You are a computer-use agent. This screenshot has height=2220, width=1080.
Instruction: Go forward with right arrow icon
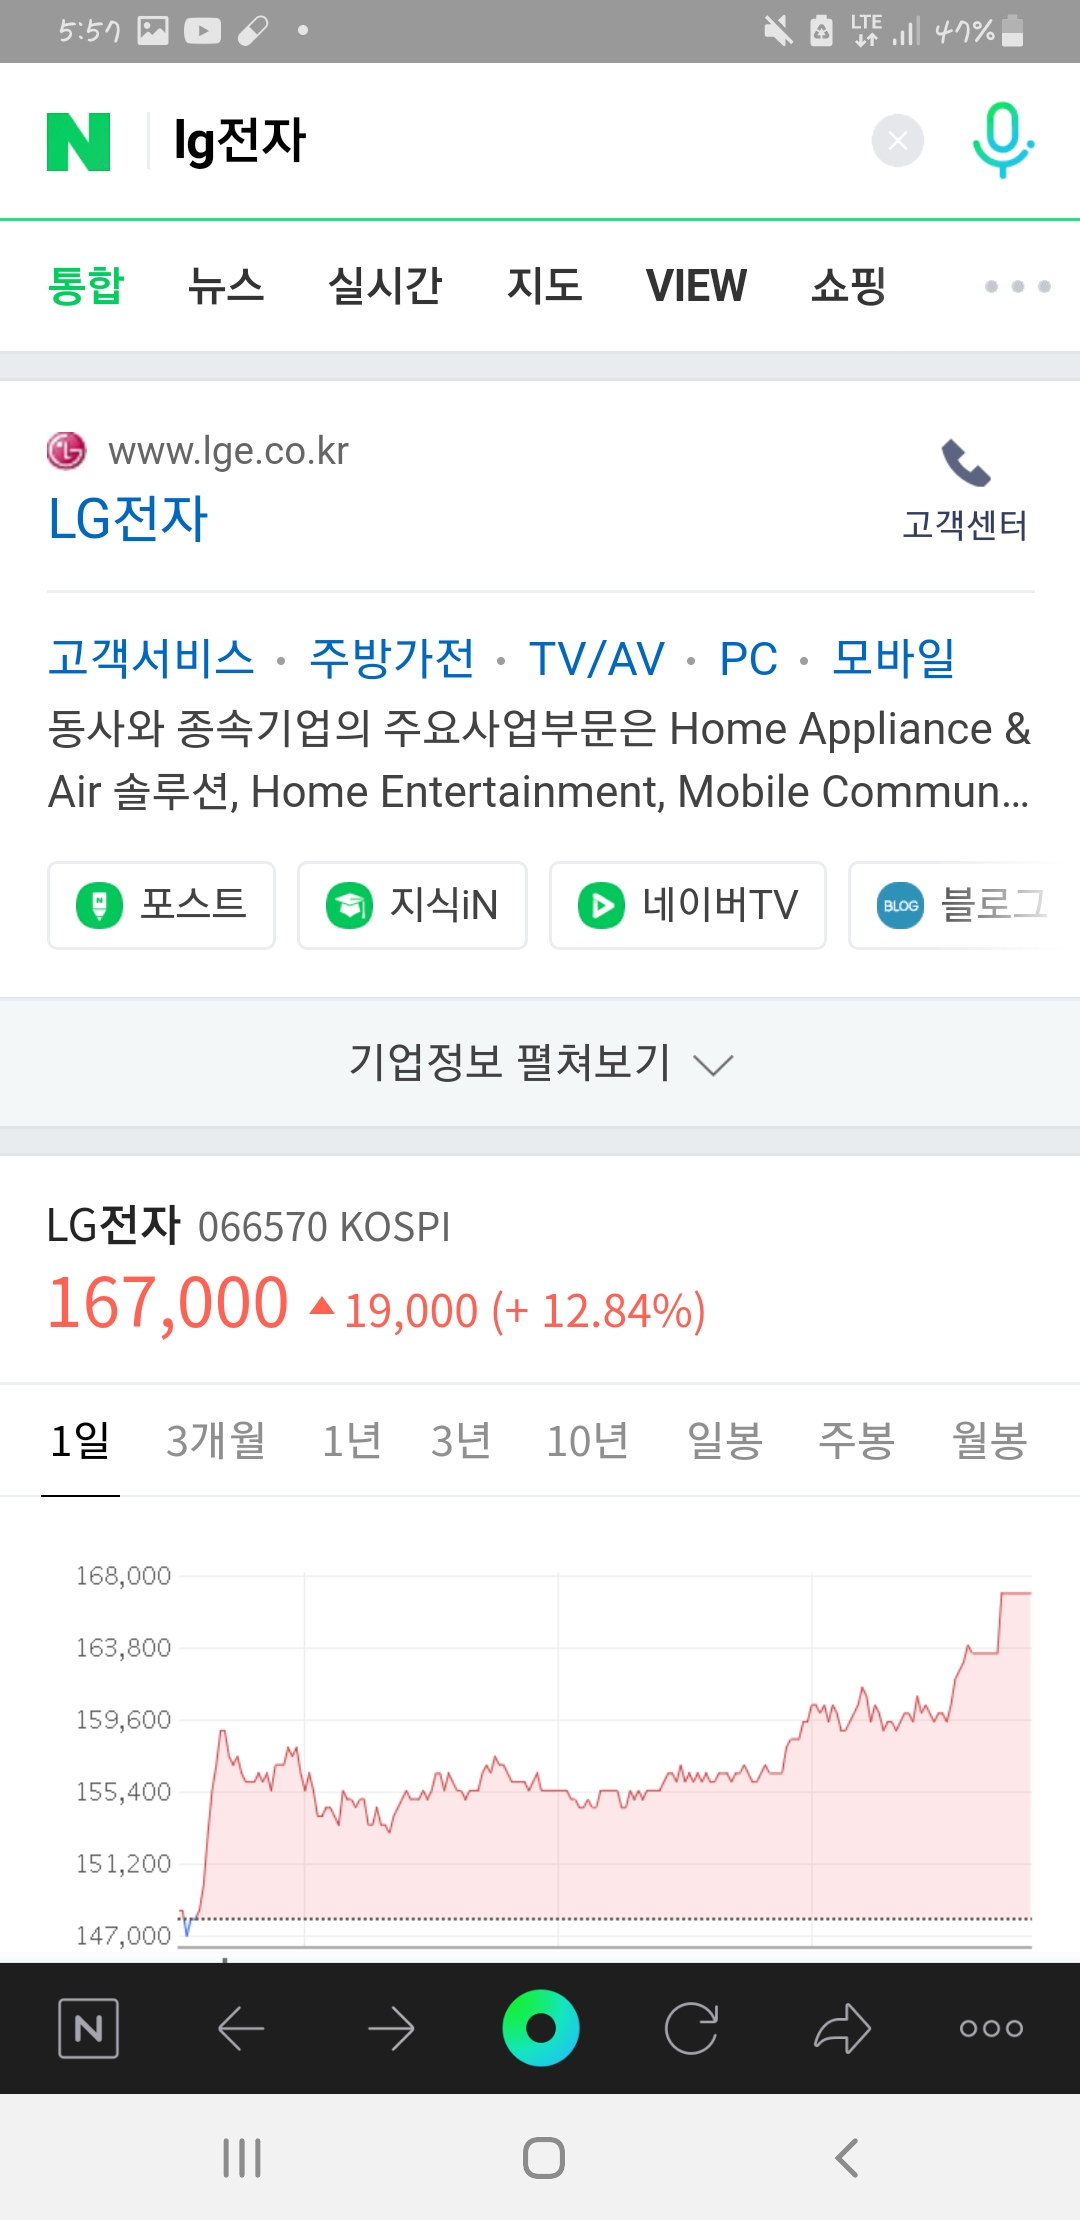click(x=391, y=2029)
